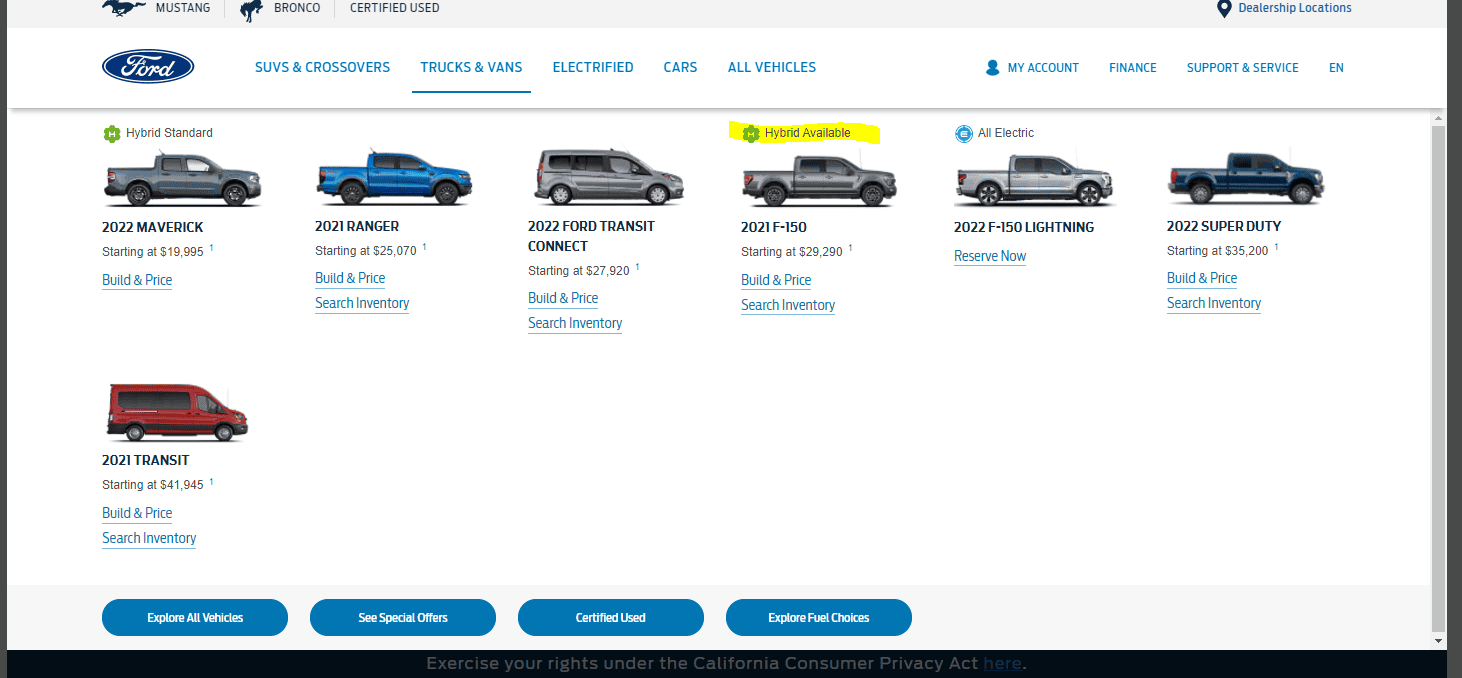Click the 2021 RANGER title text
Image resolution: width=1462 pixels, height=678 pixels.
pyautogui.click(x=357, y=226)
